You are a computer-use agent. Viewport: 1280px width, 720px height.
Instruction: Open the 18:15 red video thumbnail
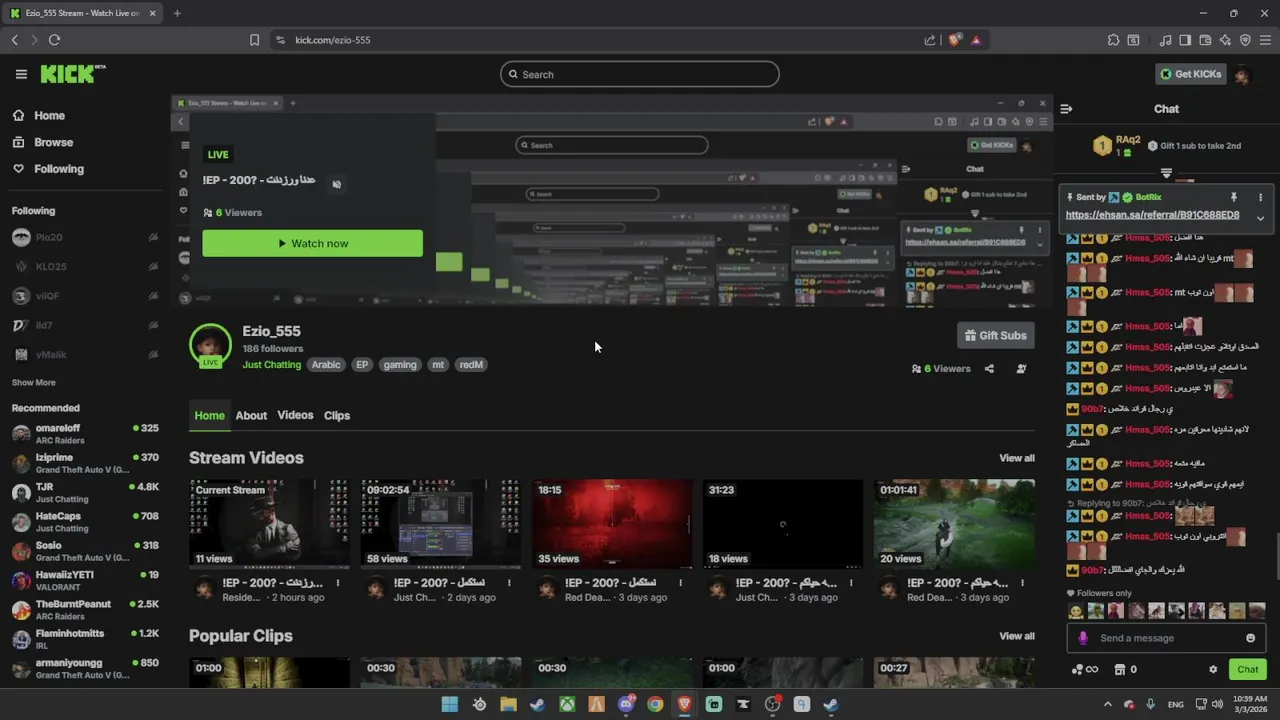click(x=612, y=524)
